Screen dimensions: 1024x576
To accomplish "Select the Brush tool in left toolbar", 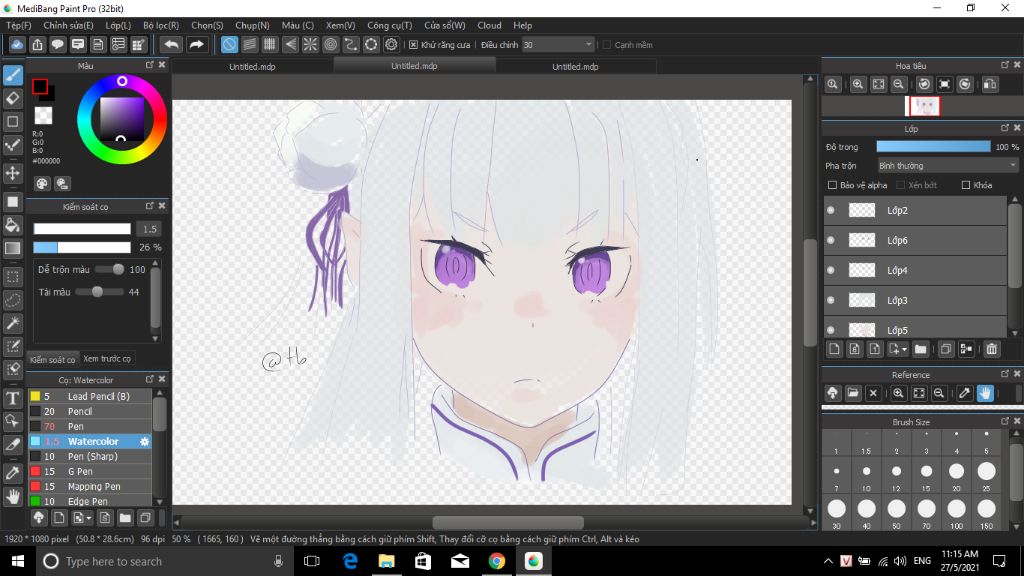I will click(12, 76).
